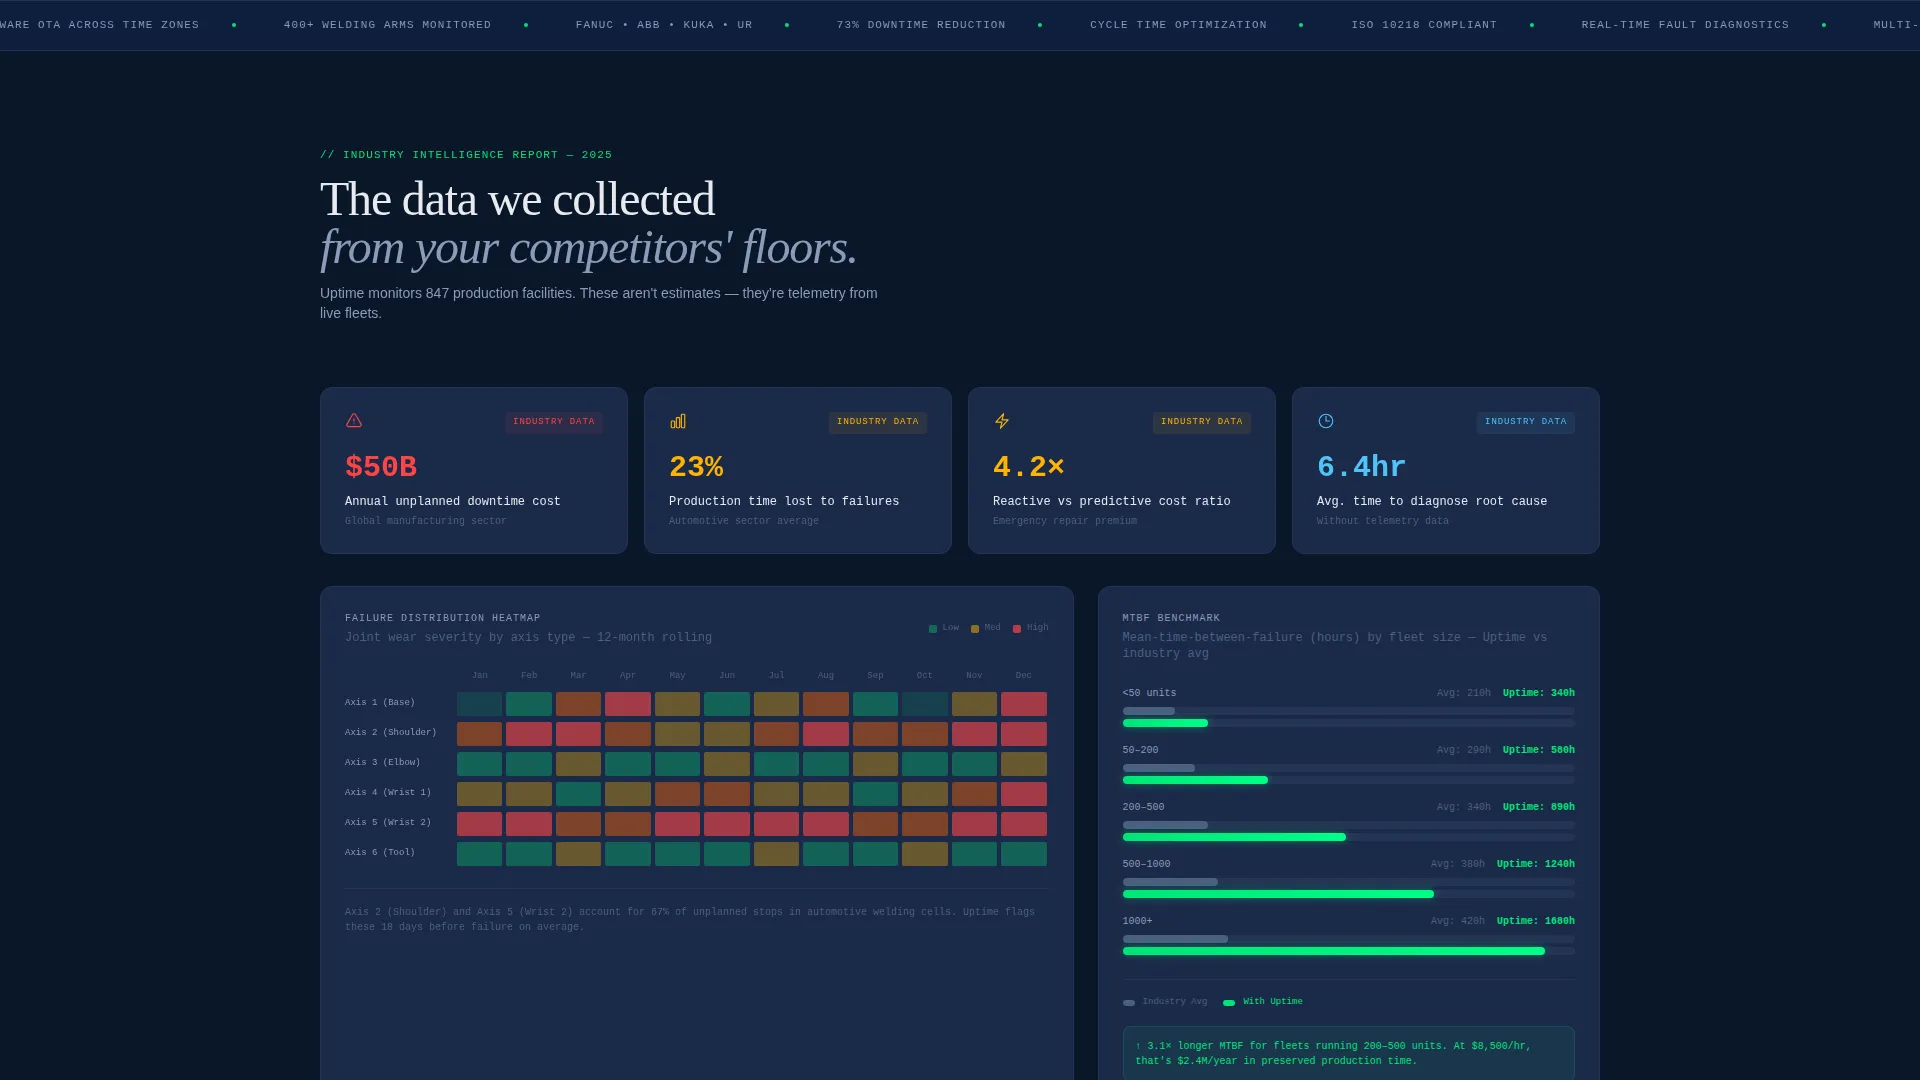Click ticker text 'REAL-TIME FAULT DIAGNOSTICS'

[1685, 25]
